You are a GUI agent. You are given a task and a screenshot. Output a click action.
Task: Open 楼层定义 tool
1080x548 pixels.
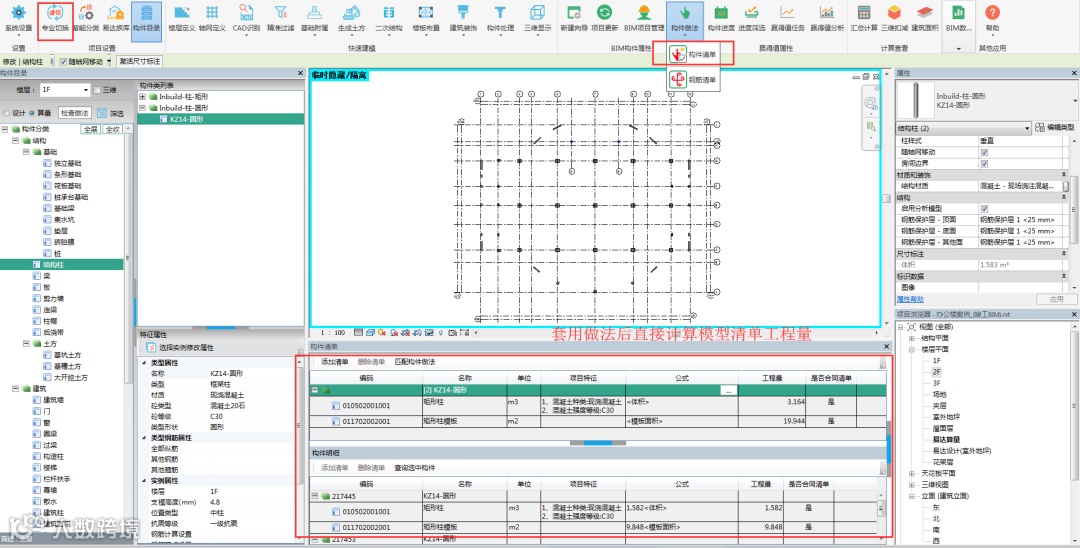coord(181,19)
